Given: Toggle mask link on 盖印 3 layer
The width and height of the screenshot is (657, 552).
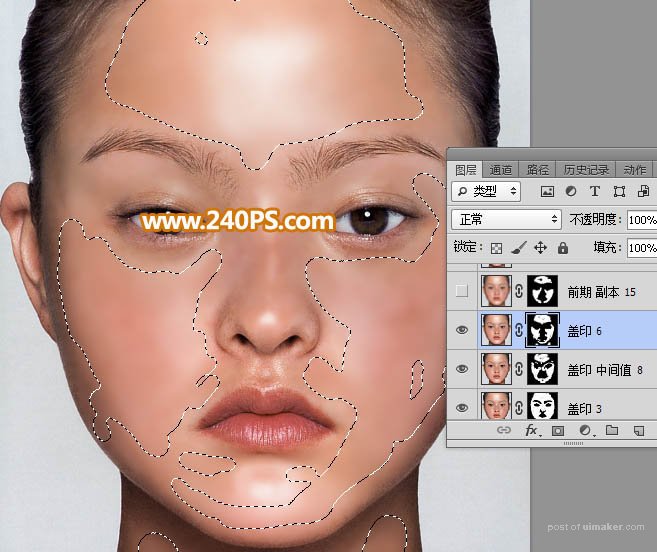Looking at the screenshot, I should (x=519, y=408).
